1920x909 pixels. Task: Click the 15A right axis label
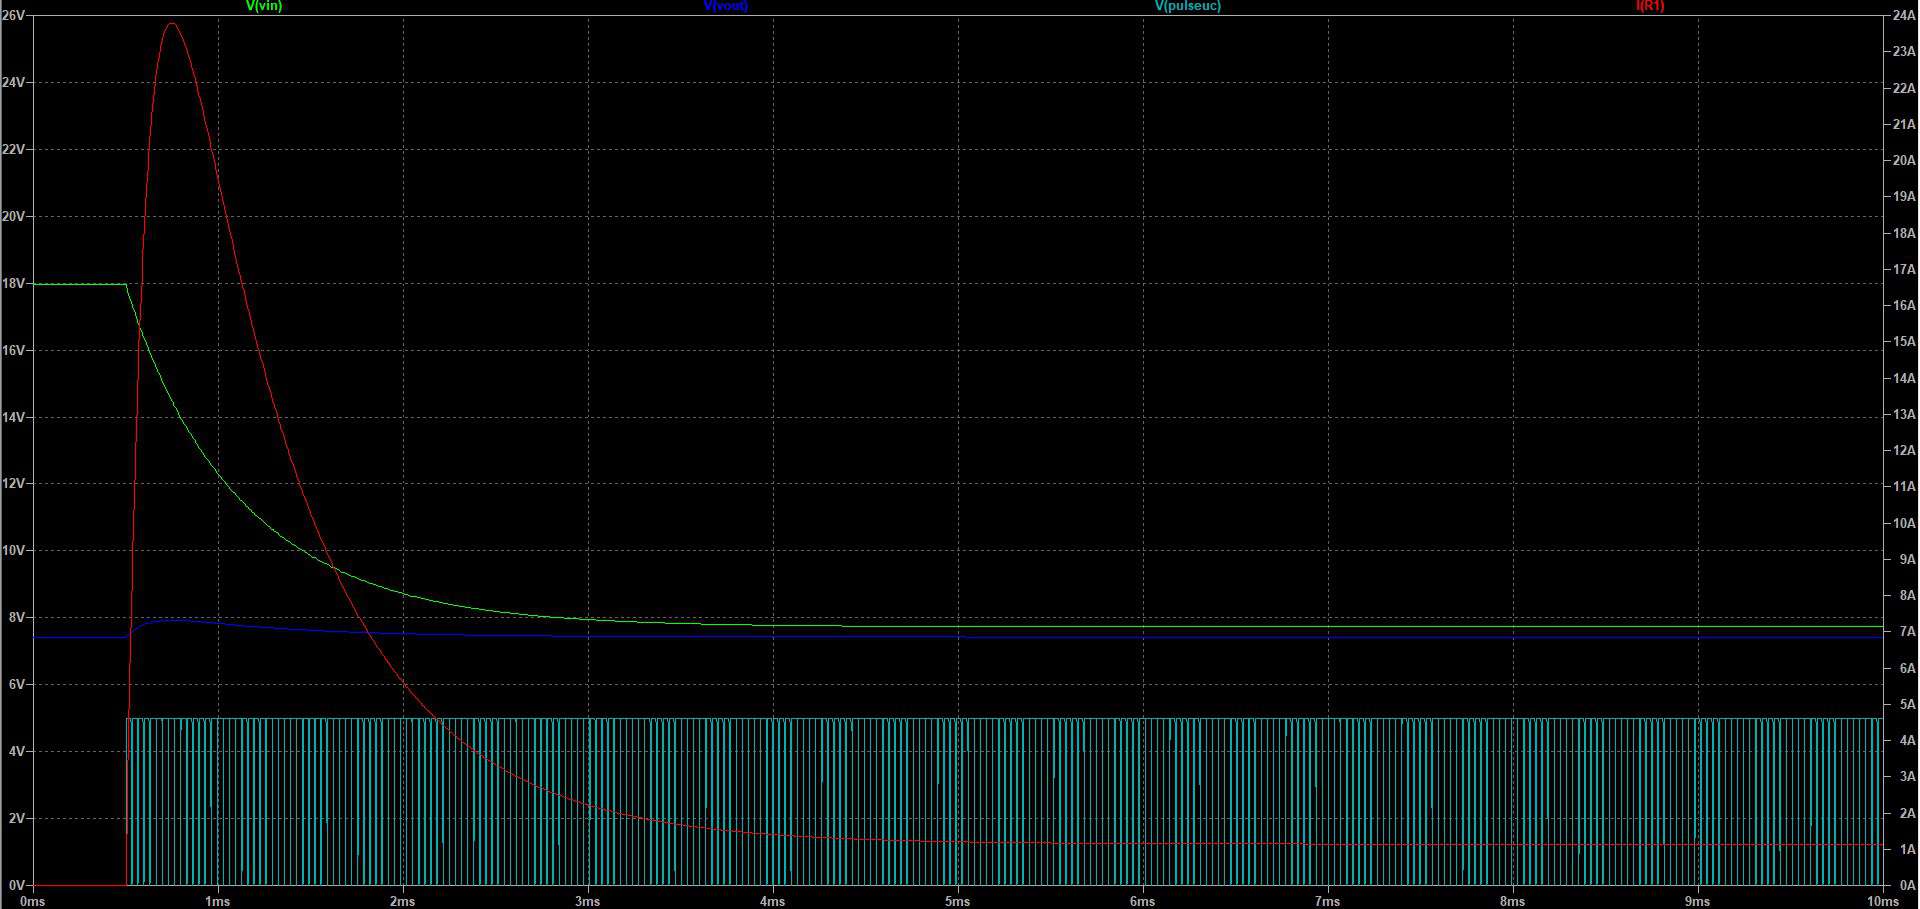pos(1904,341)
